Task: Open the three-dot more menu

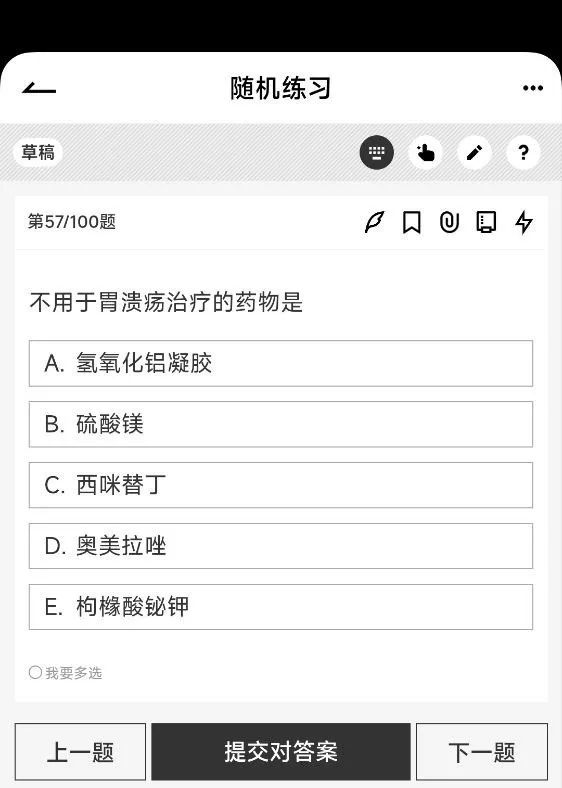Action: pyautogui.click(x=532, y=88)
